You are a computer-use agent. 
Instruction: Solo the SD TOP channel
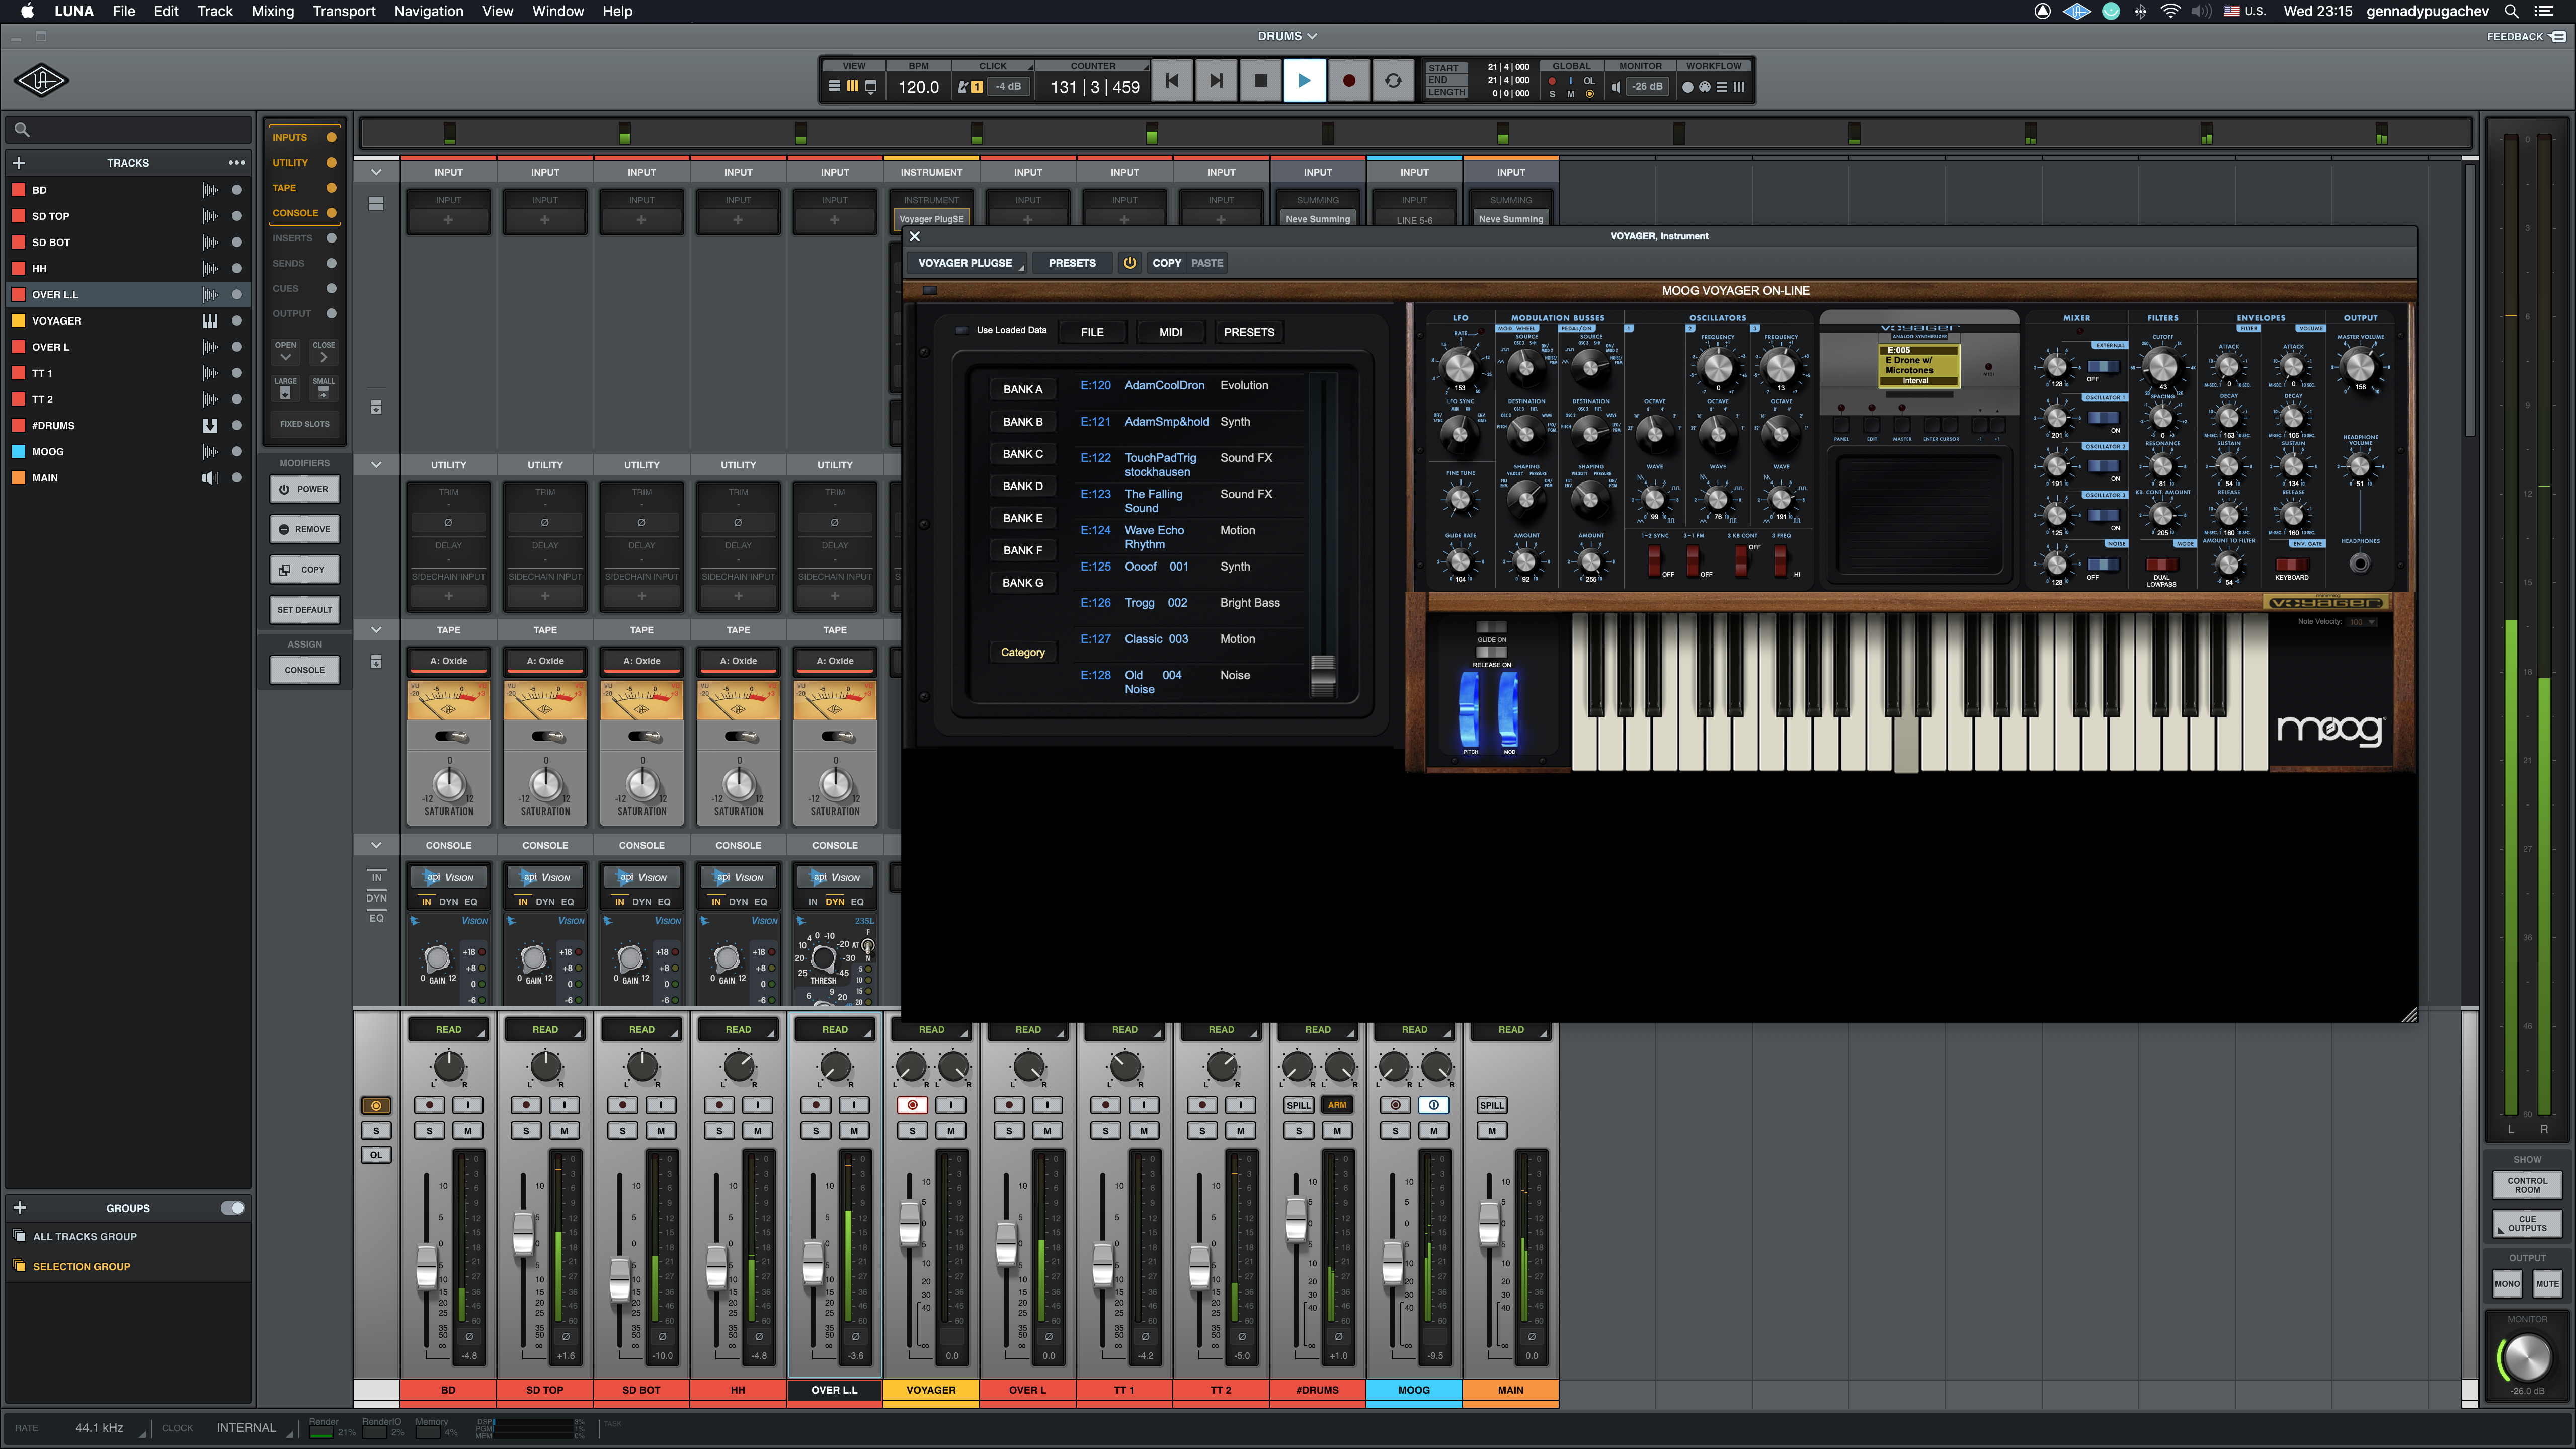coord(526,1131)
